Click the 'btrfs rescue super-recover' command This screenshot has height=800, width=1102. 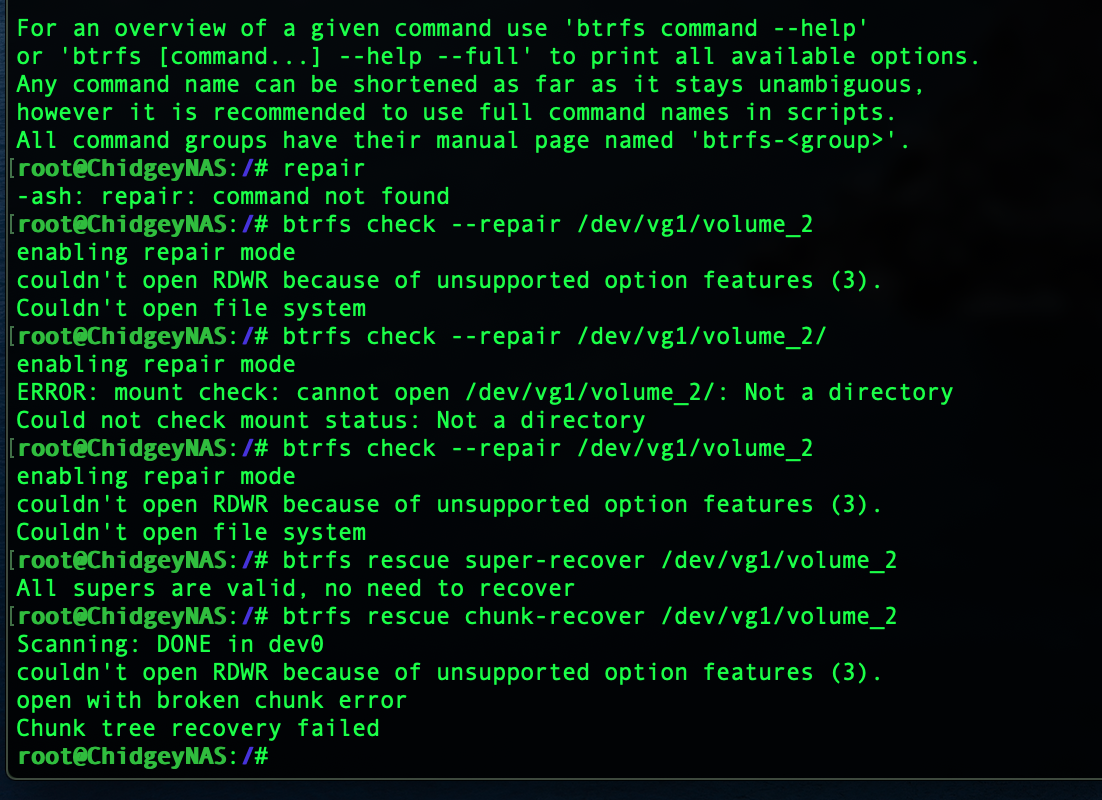[465, 560]
